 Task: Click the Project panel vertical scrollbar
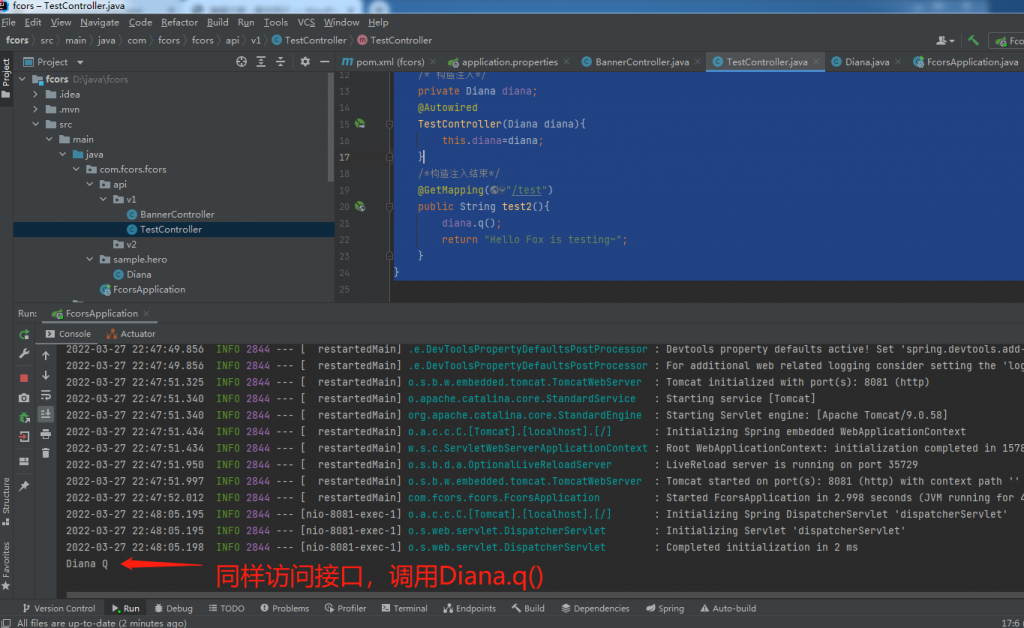point(330,127)
